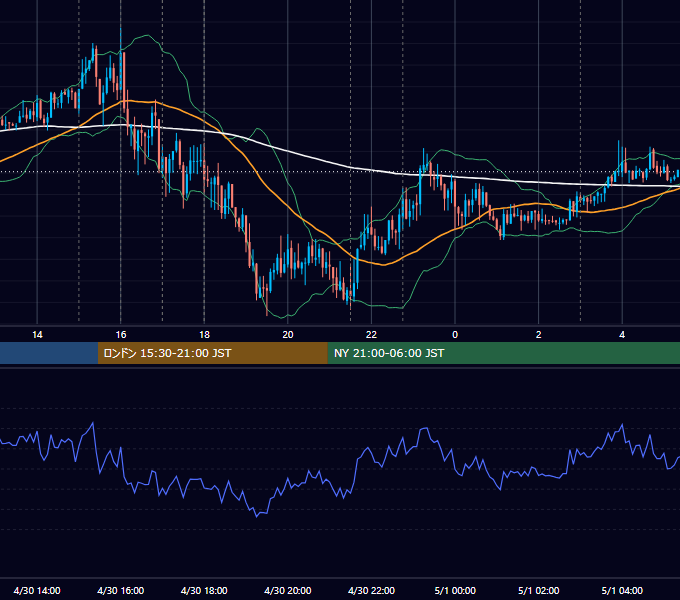
Task: Click the 5/1 04:00 date label
Action: coord(622,590)
